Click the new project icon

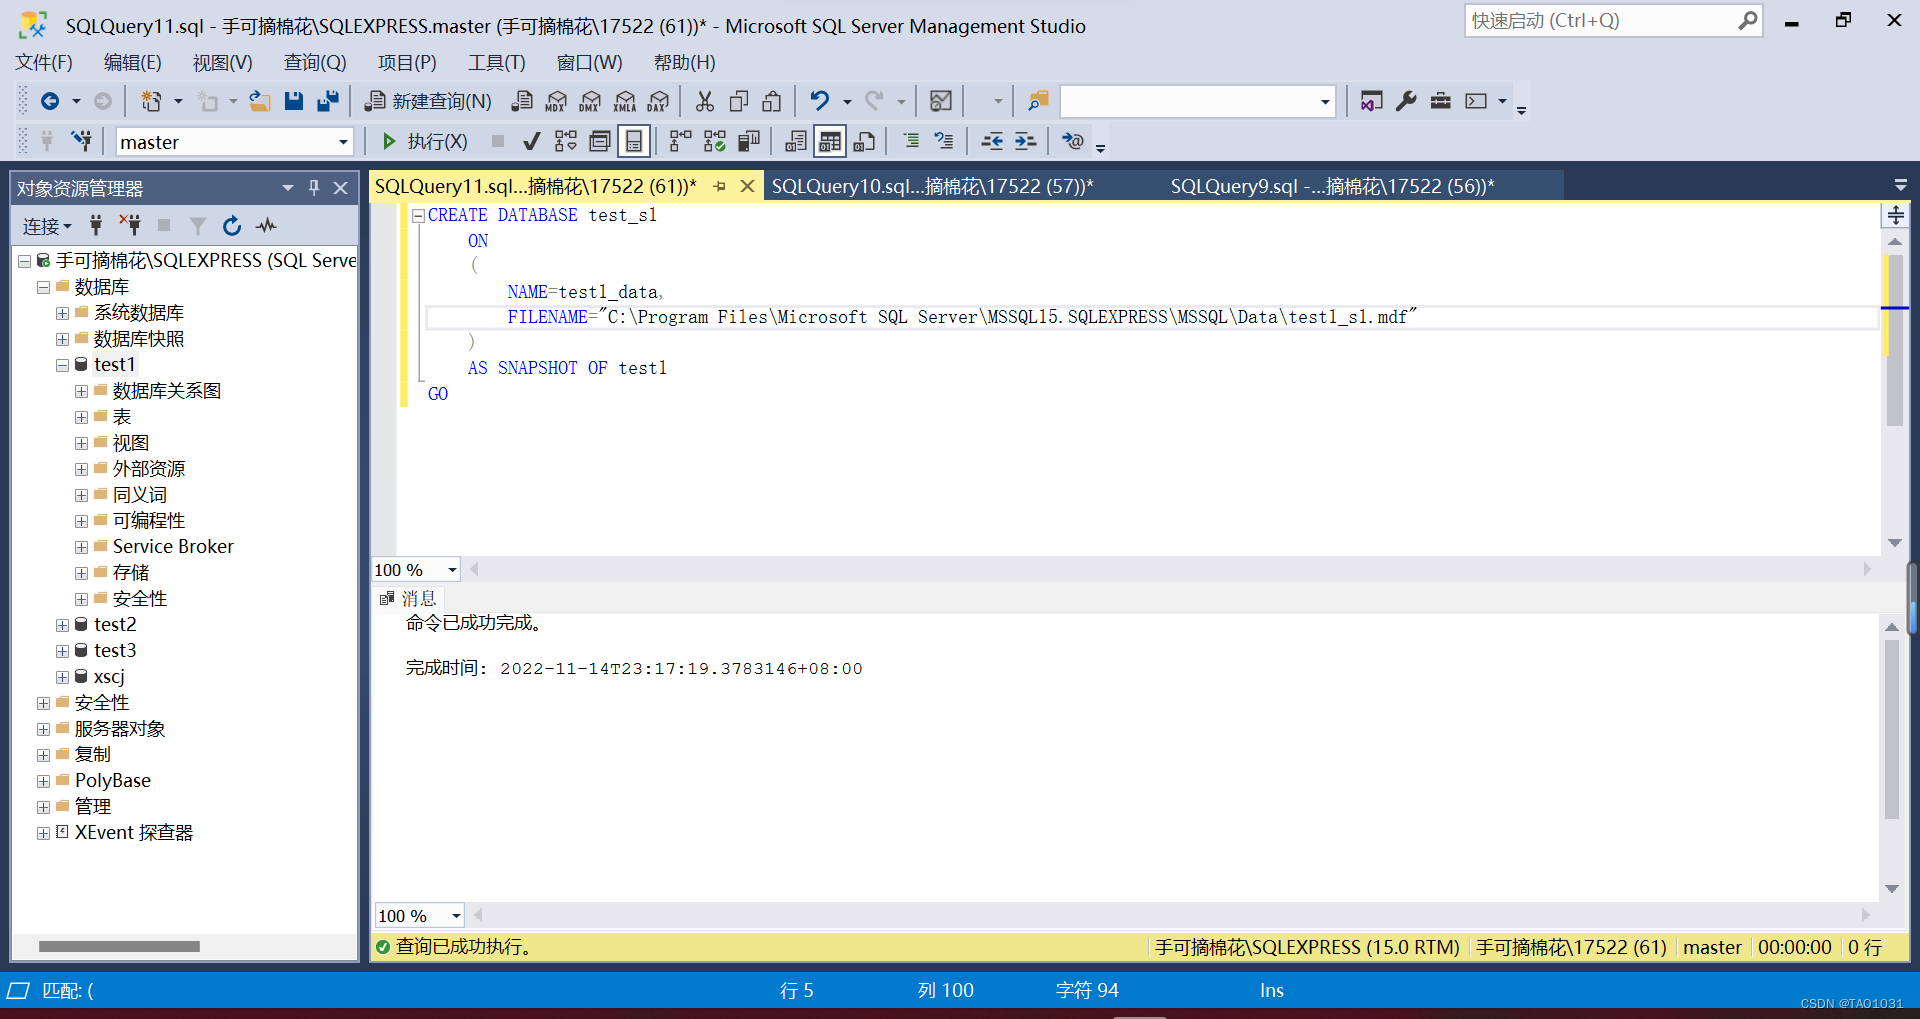(x=151, y=101)
